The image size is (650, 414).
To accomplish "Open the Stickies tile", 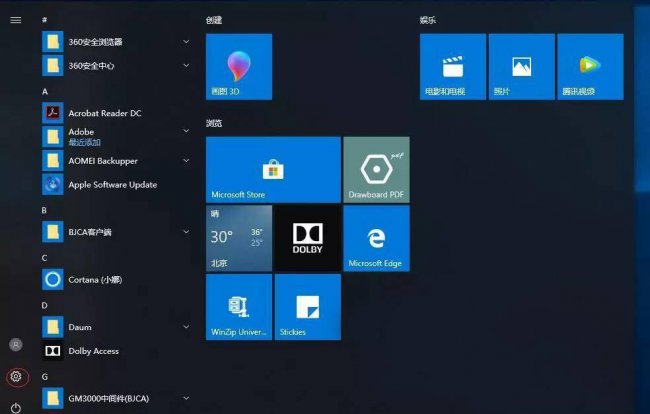I will point(308,307).
